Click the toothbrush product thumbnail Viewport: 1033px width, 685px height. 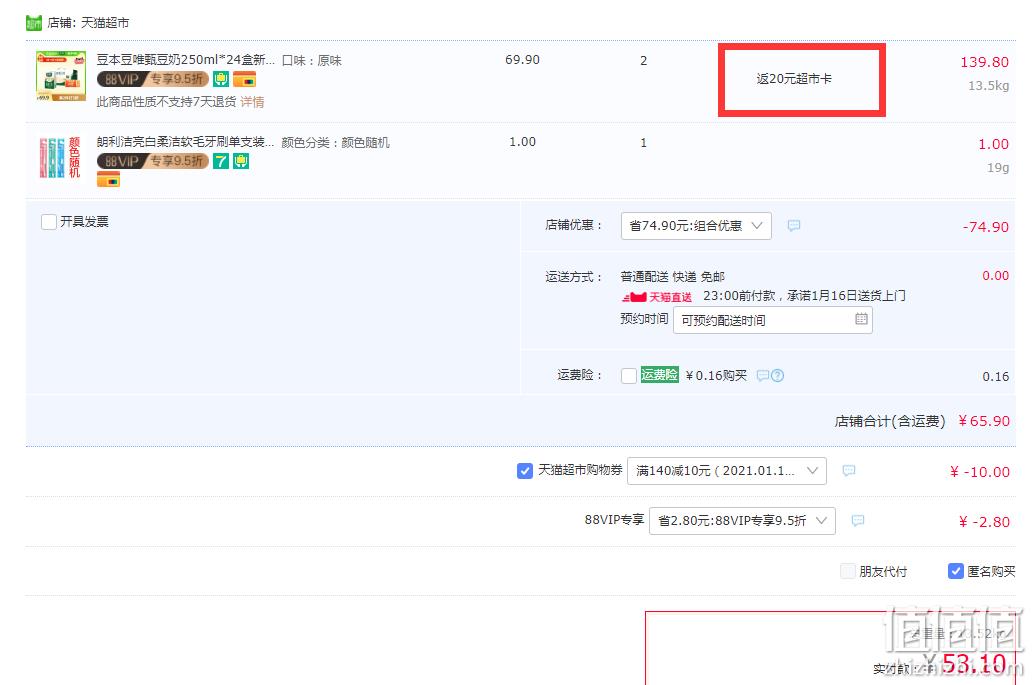pyautogui.click(x=60, y=157)
